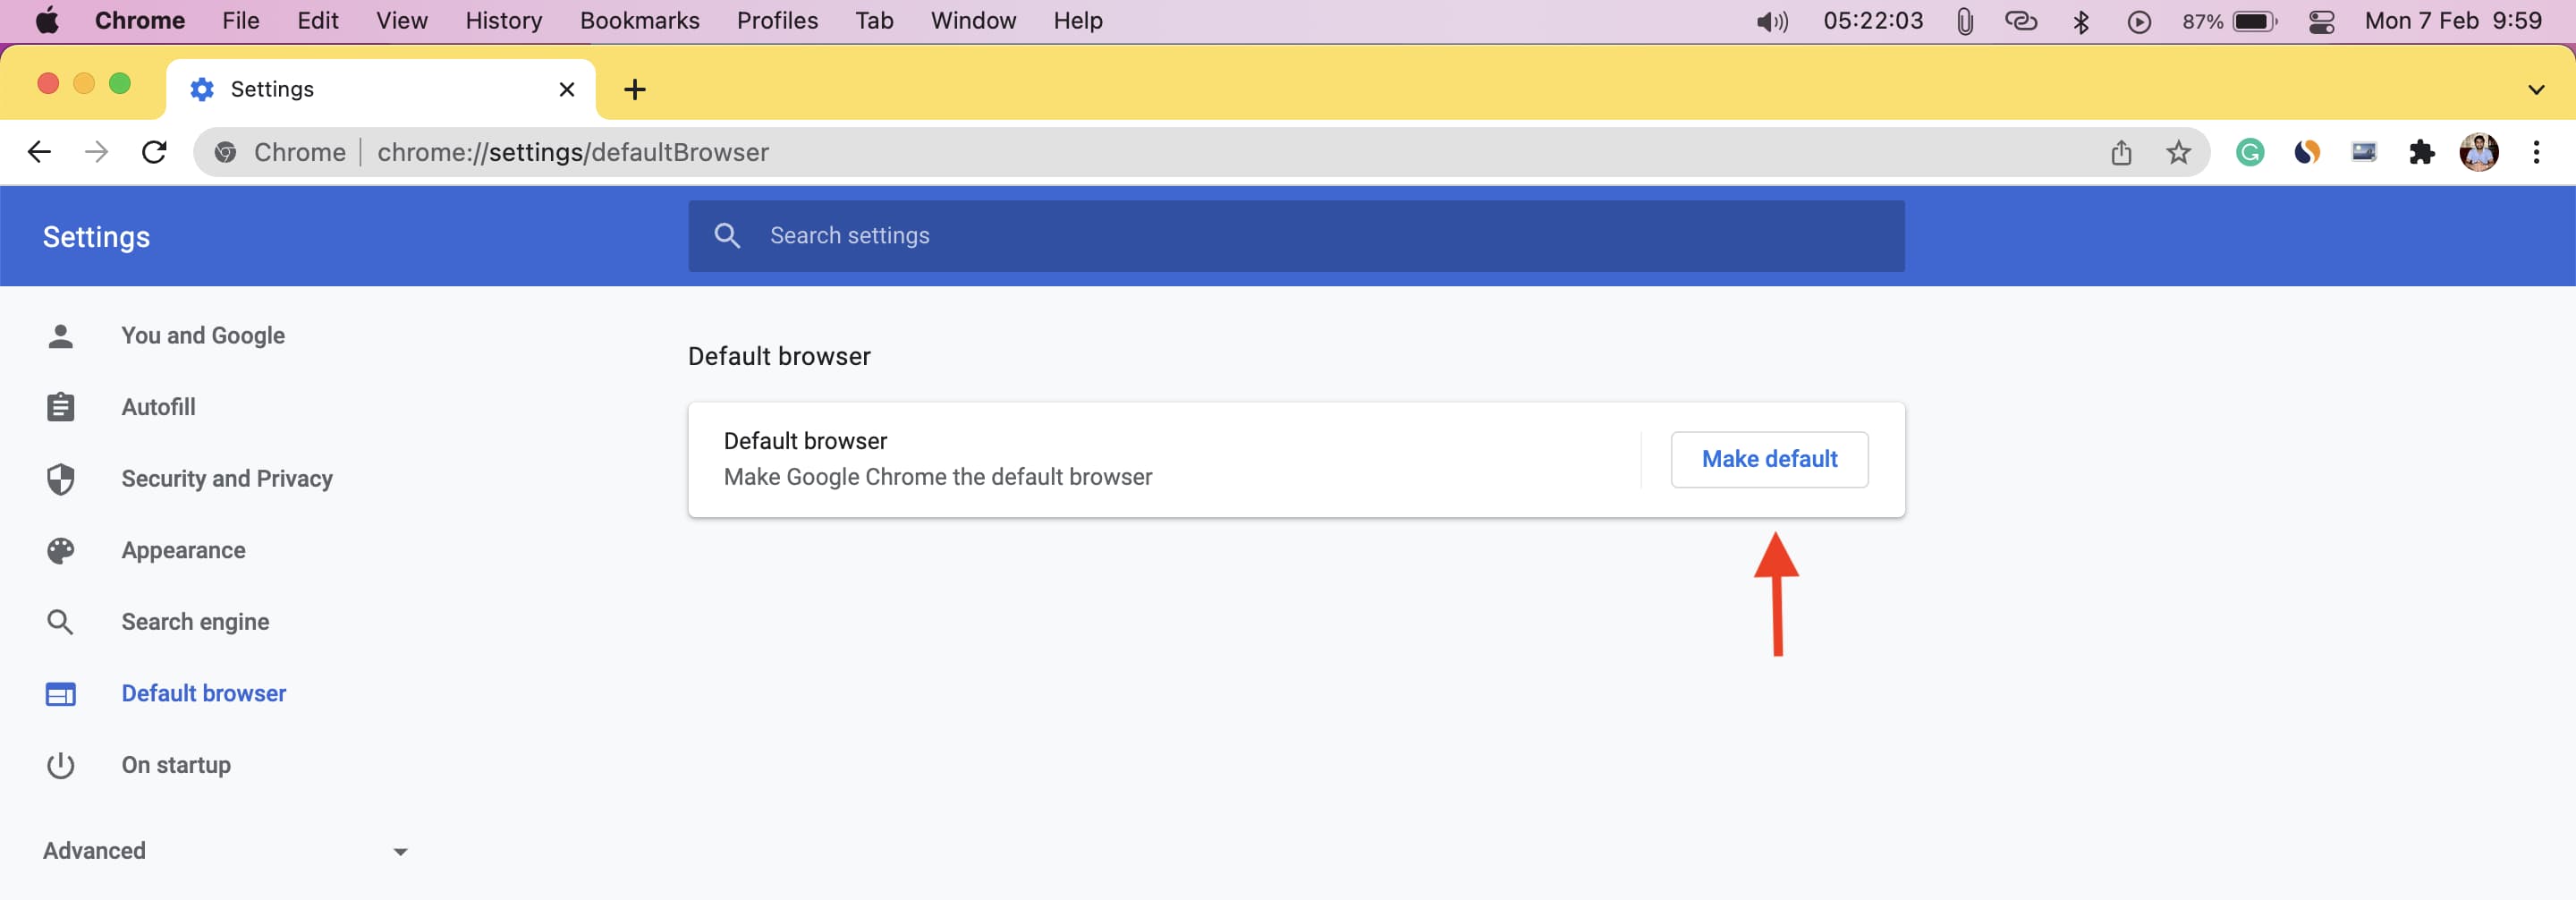Open the On startup settings page
Viewport: 2576px width, 900px height.
176,765
